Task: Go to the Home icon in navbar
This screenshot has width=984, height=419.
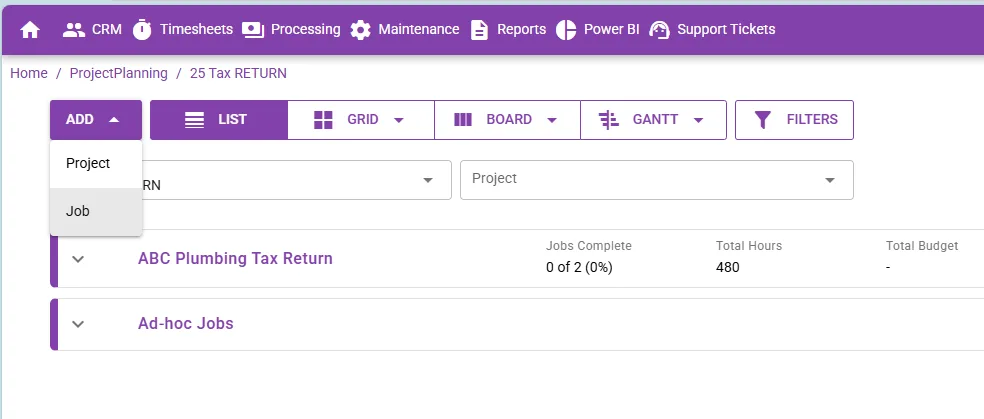Action: click(x=30, y=29)
